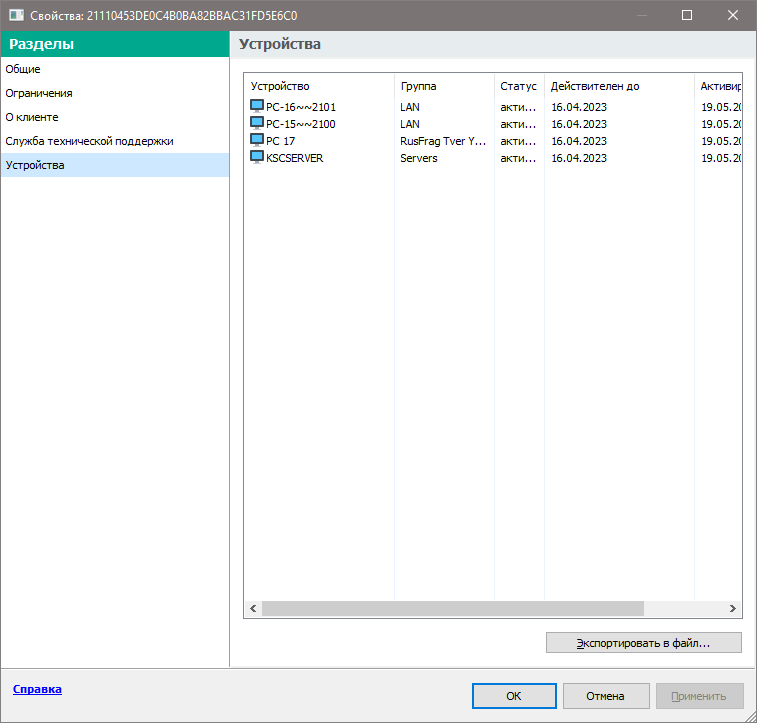Click the Отмена button

(x=606, y=696)
